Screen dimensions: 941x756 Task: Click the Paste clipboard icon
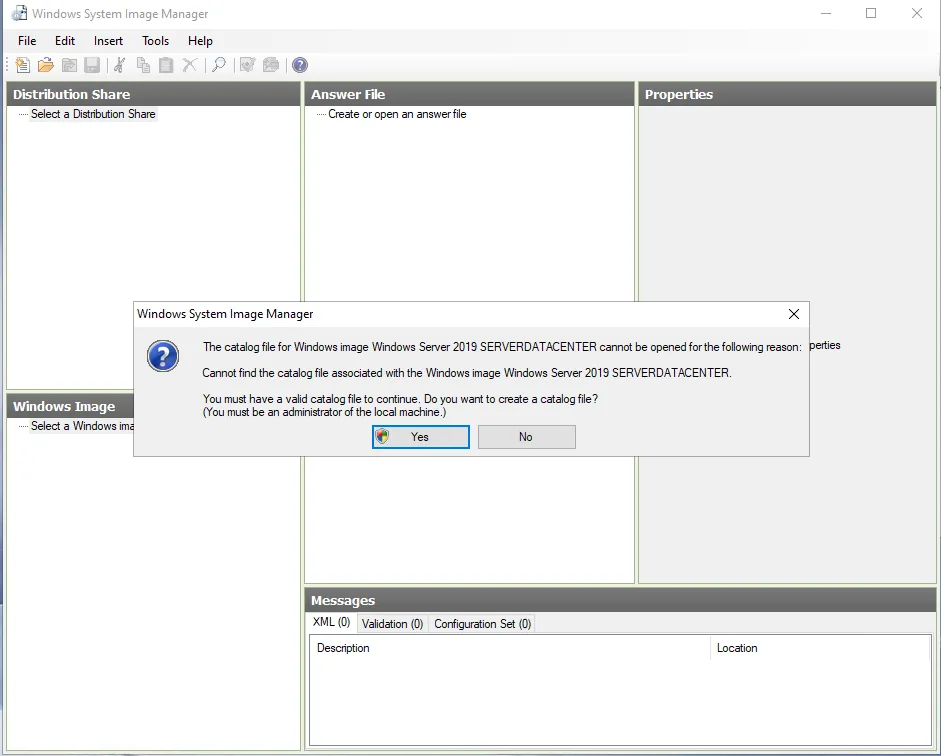(166, 65)
